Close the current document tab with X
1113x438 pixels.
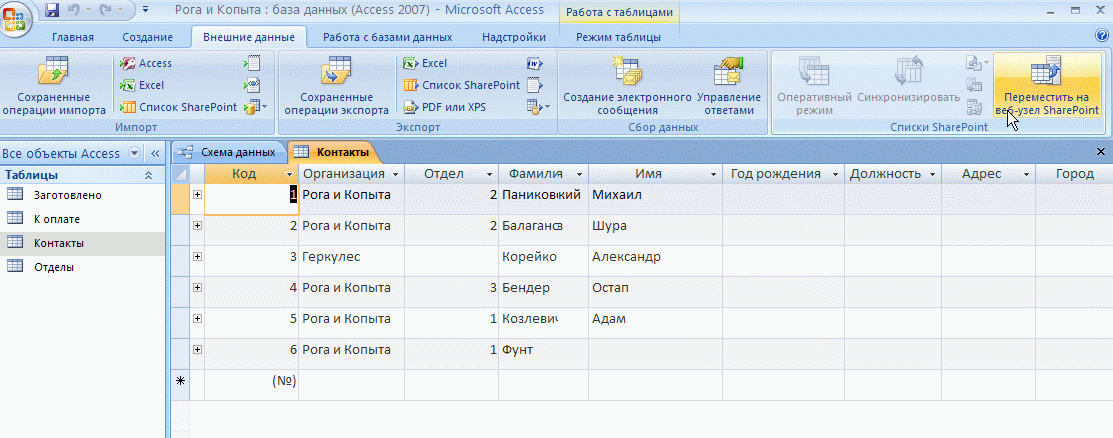1101,151
